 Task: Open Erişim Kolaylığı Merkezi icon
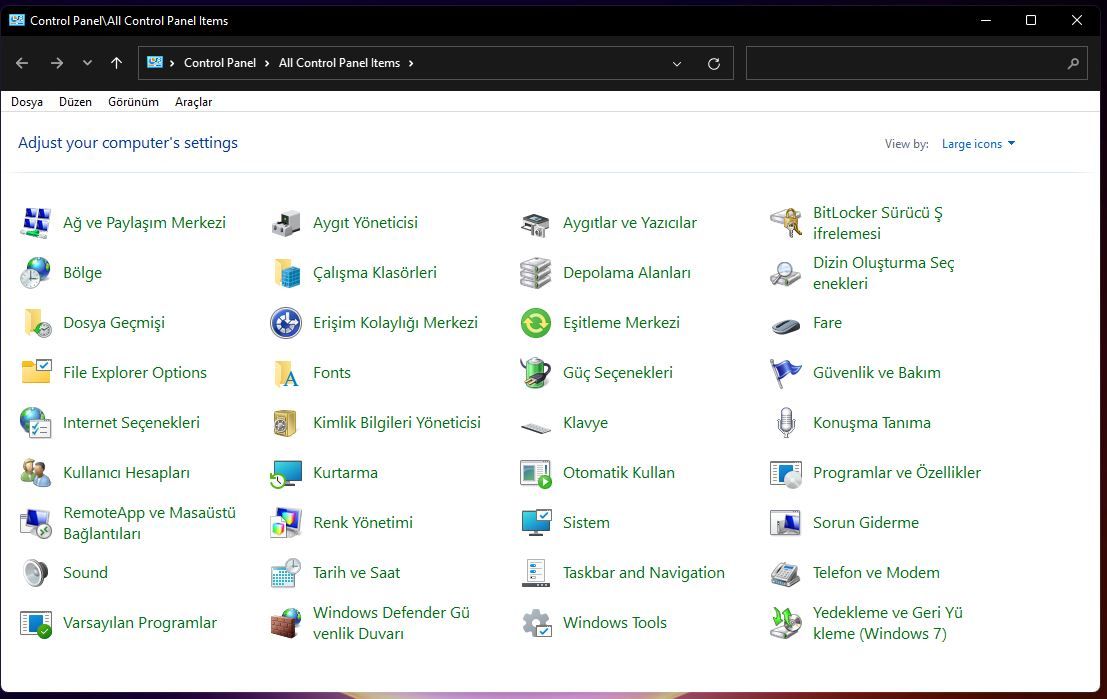tap(286, 323)
